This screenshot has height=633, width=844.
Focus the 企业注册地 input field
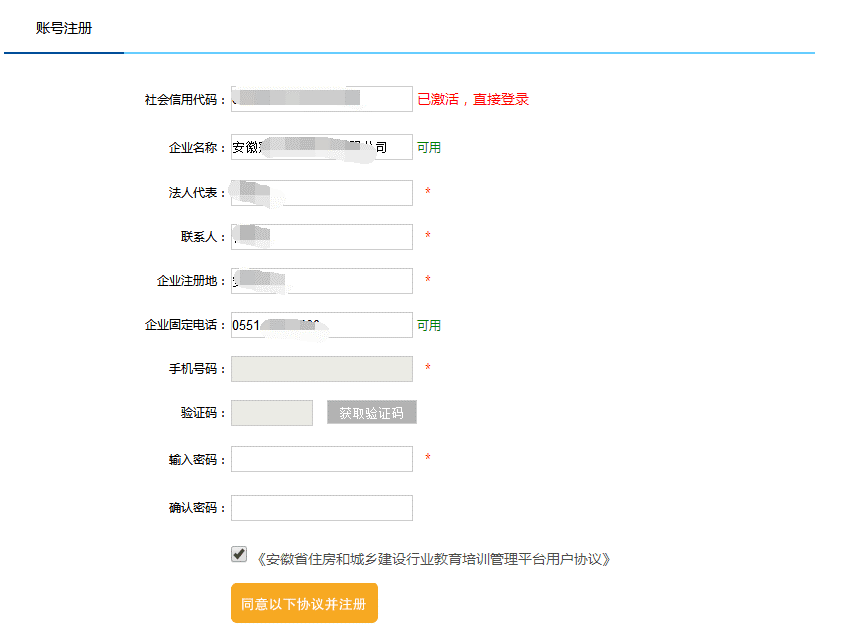pyautogui.click(x=321, y=281)
